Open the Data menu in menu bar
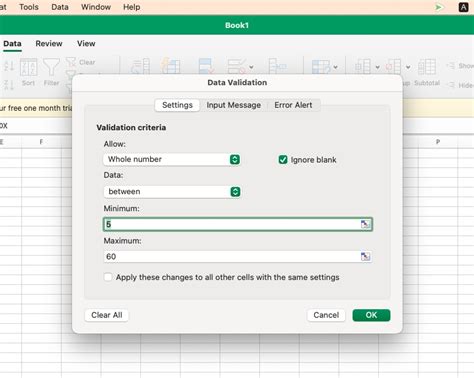 pos(60,7)
